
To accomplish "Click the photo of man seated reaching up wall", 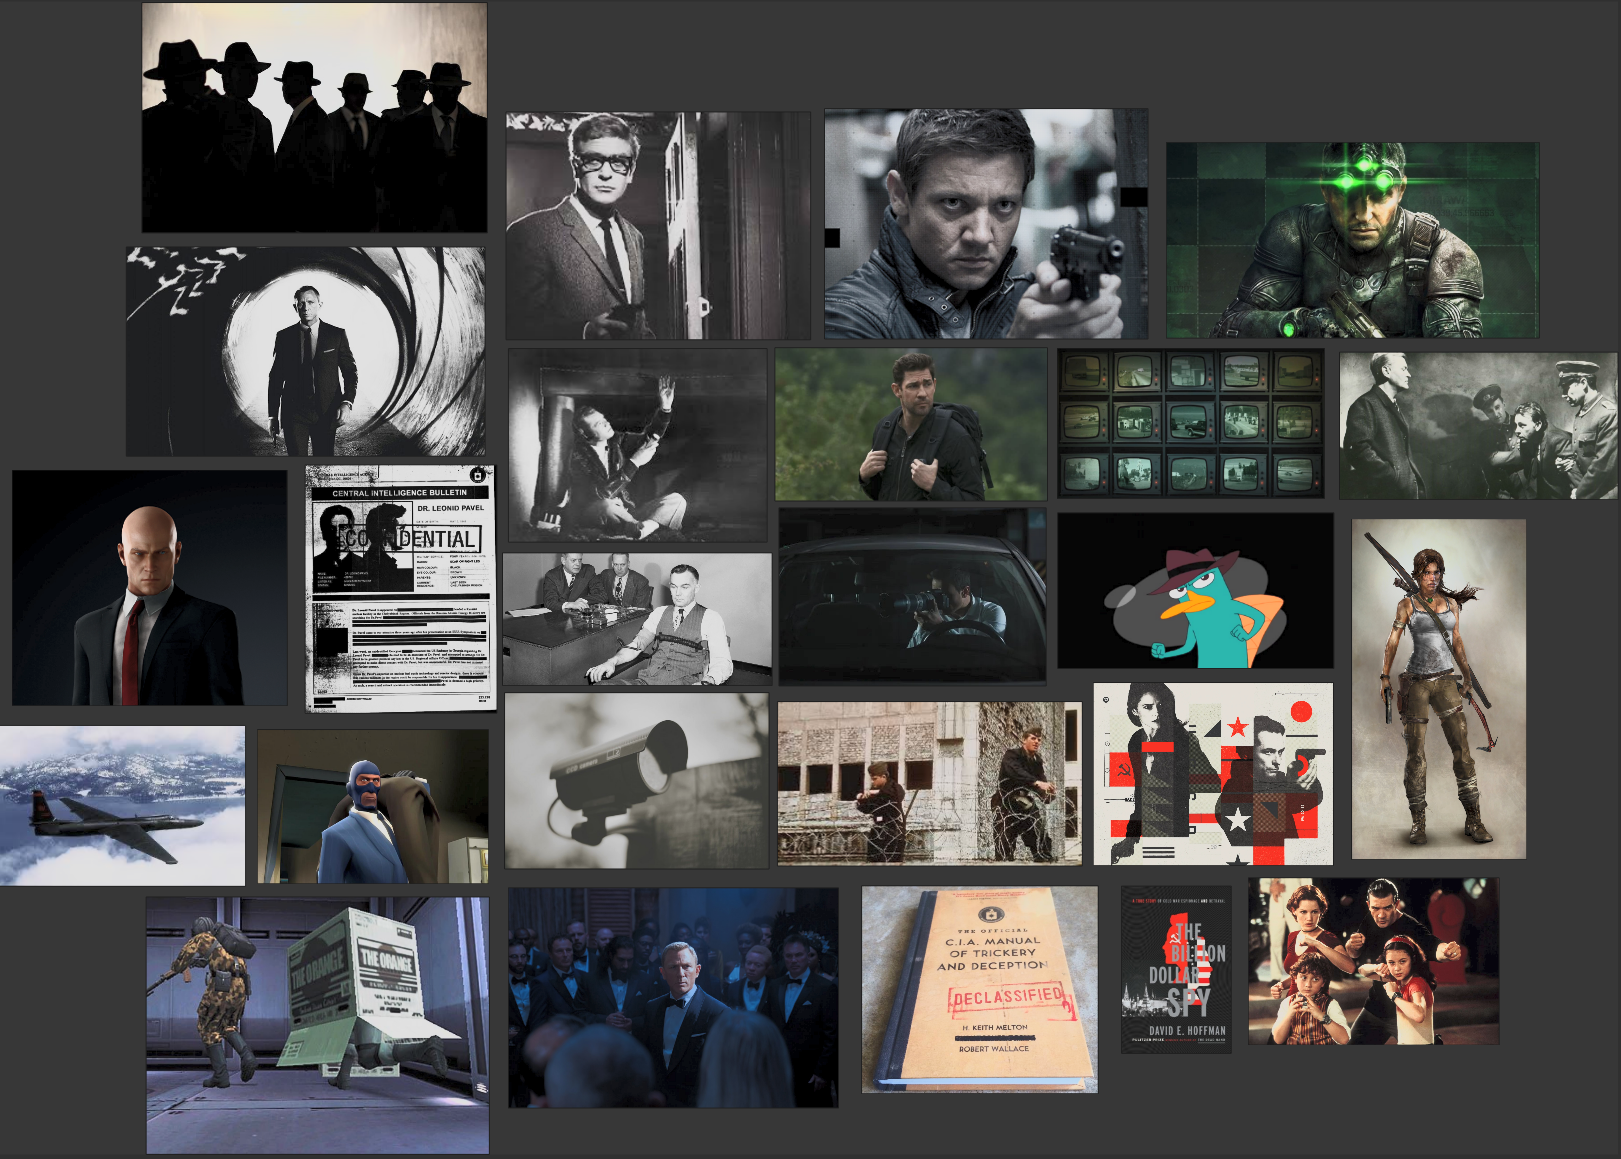I will click(638, 445).
